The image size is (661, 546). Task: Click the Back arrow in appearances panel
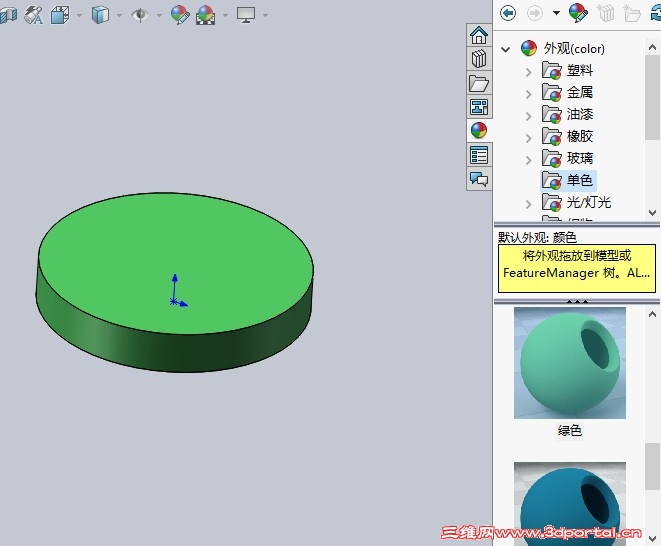coord(508,13)
